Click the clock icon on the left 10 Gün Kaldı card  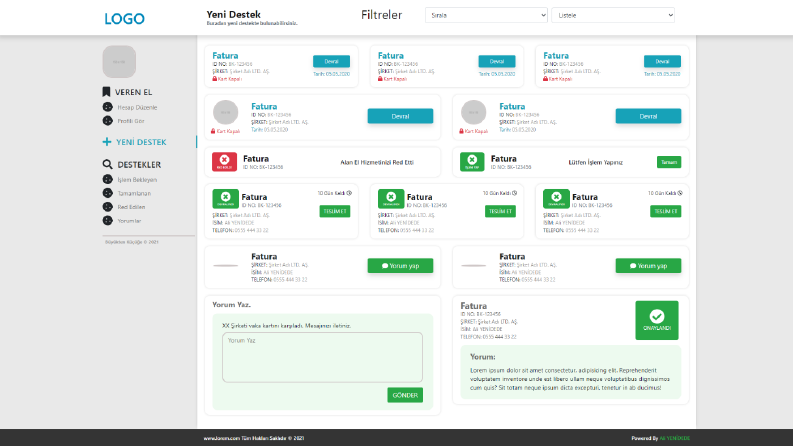349,193
